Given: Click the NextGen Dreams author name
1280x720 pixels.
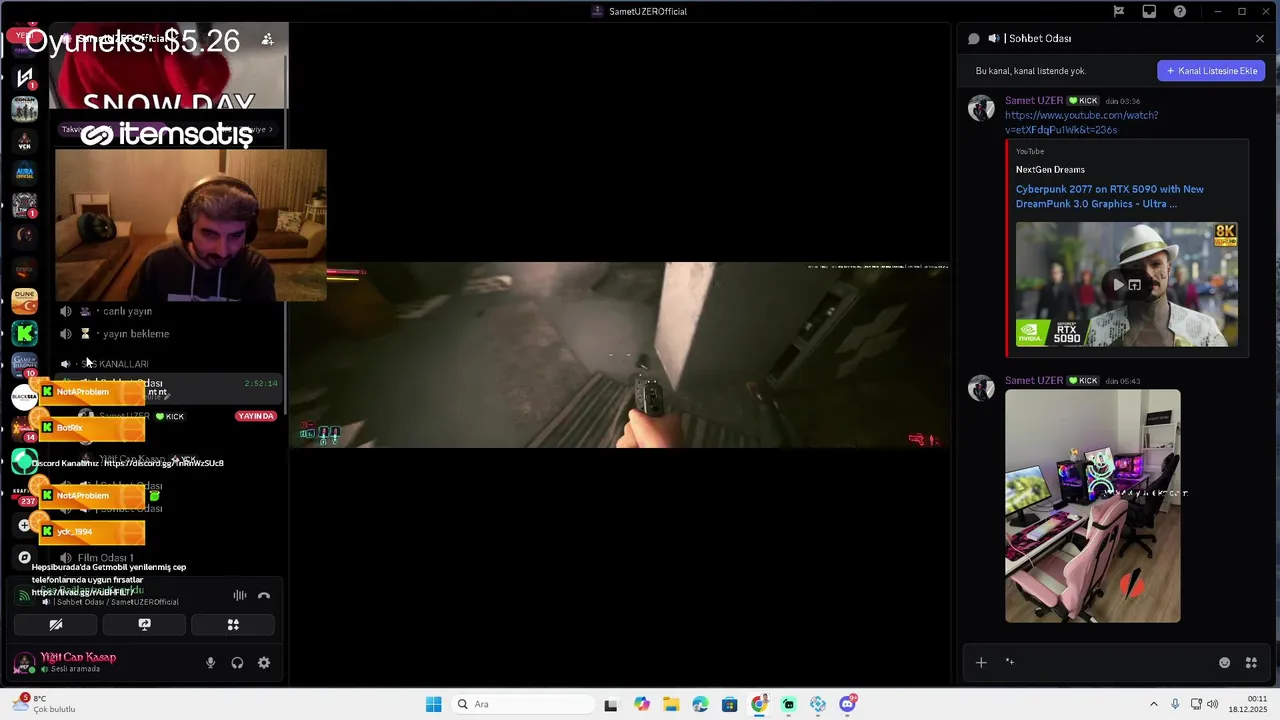Looking at the screenshot, I should pyautogui.click(x=1050, y=170).
